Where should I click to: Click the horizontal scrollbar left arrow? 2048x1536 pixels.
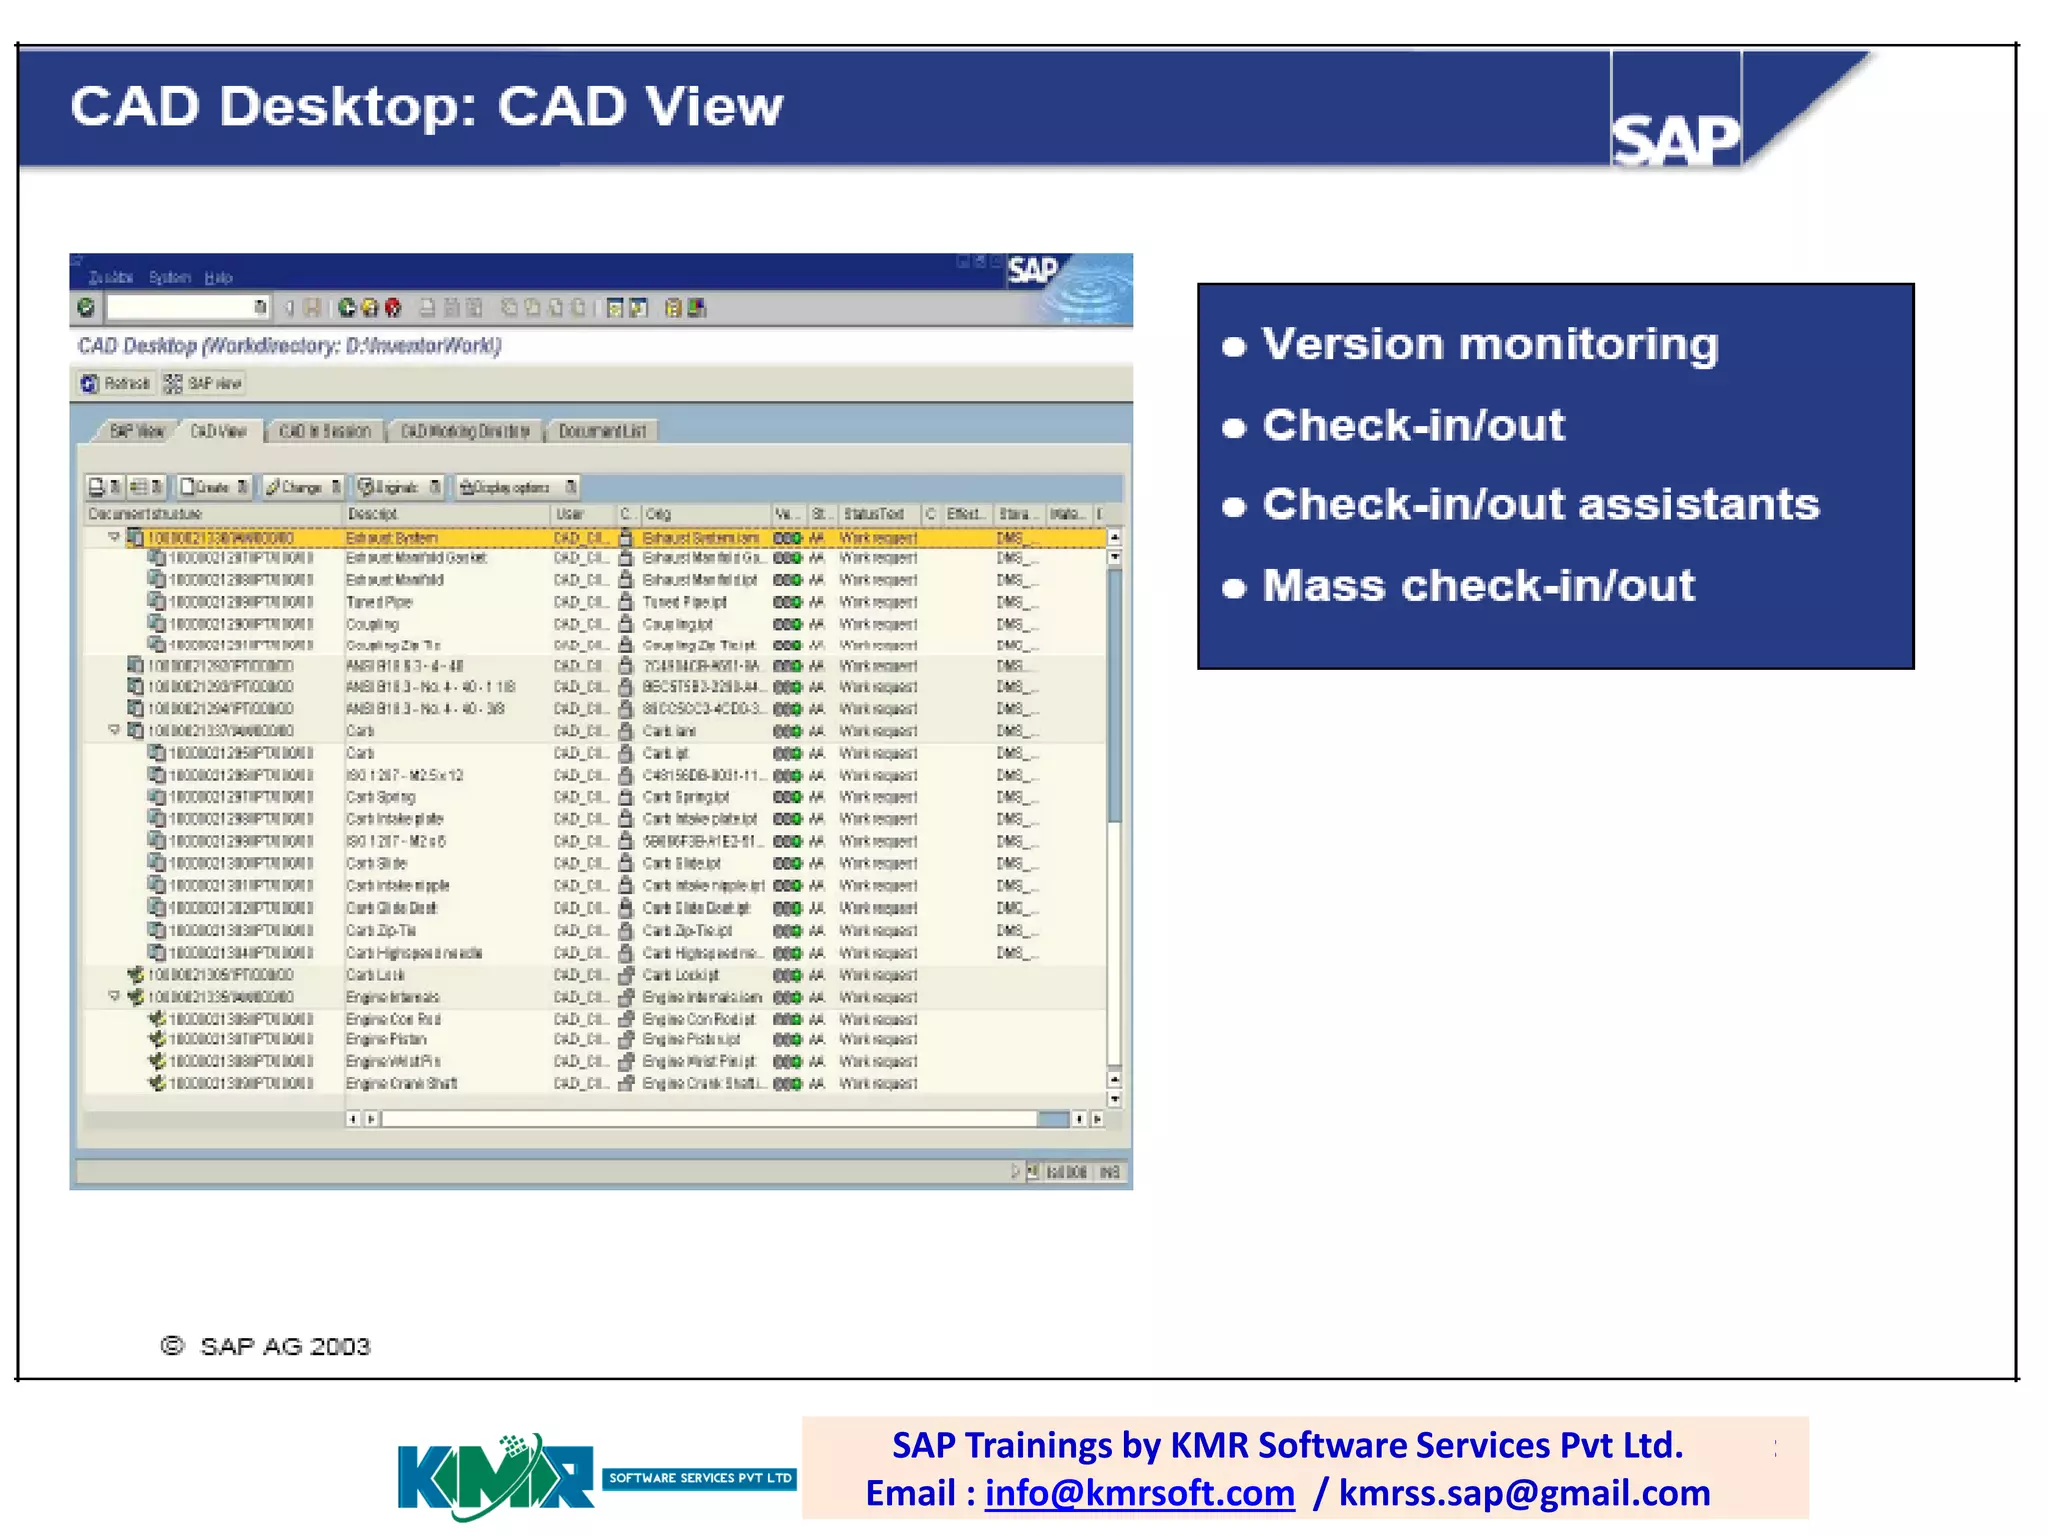click(353, 1119)
